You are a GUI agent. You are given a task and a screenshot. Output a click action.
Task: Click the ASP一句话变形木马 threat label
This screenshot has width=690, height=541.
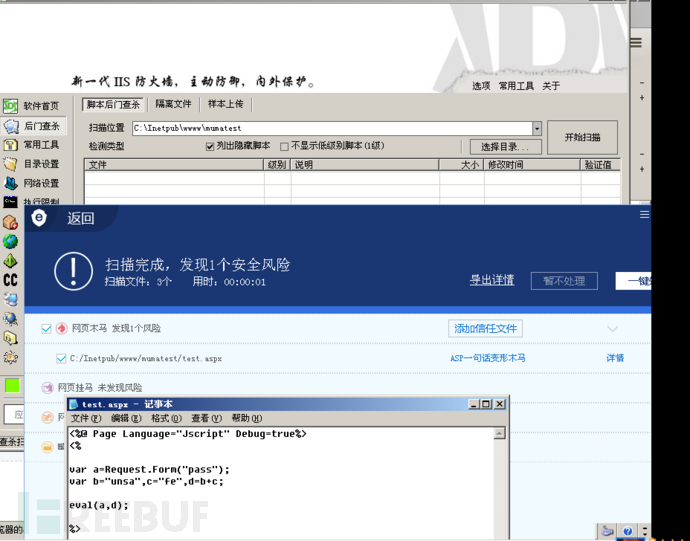tap(488, 358)
